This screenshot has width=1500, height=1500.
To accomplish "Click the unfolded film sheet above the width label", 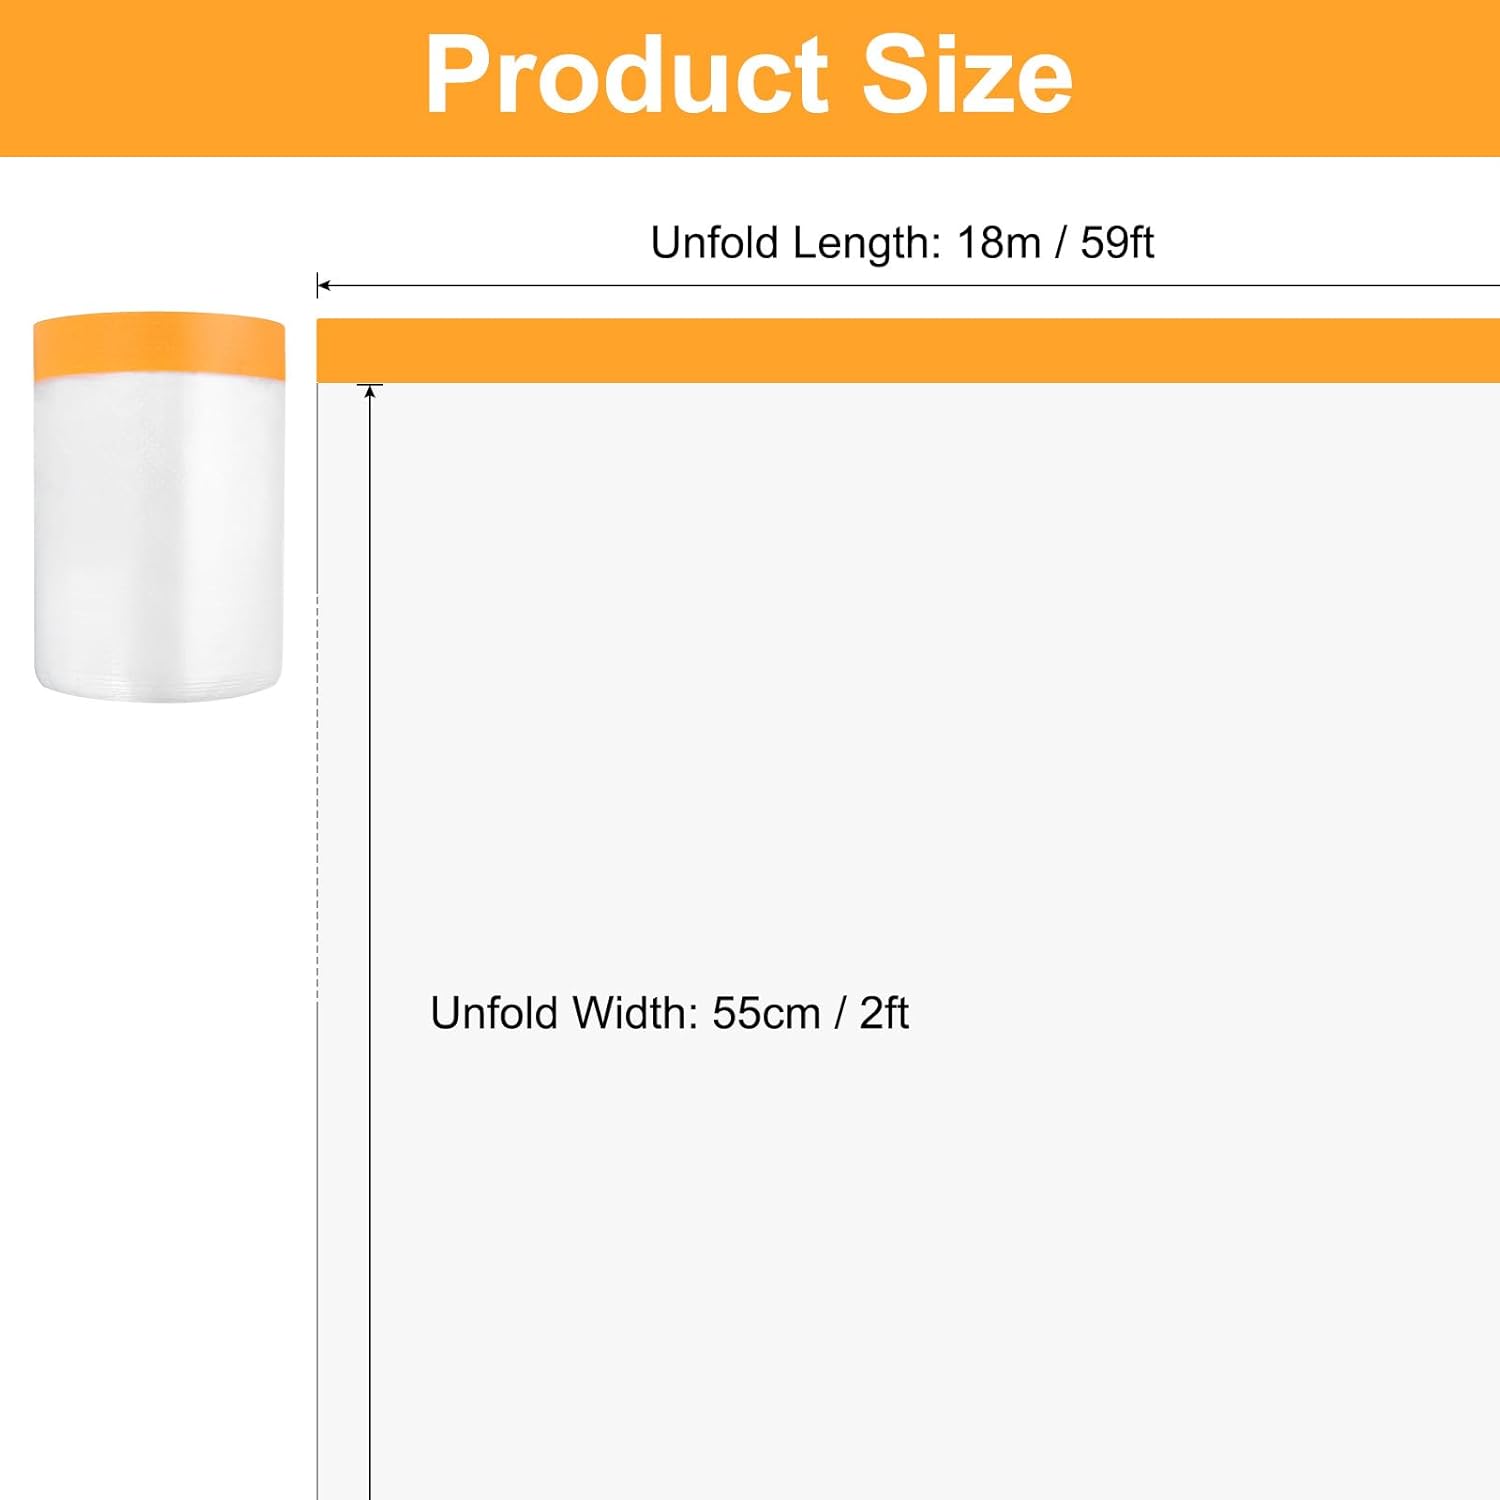I will tap(900, 650).
